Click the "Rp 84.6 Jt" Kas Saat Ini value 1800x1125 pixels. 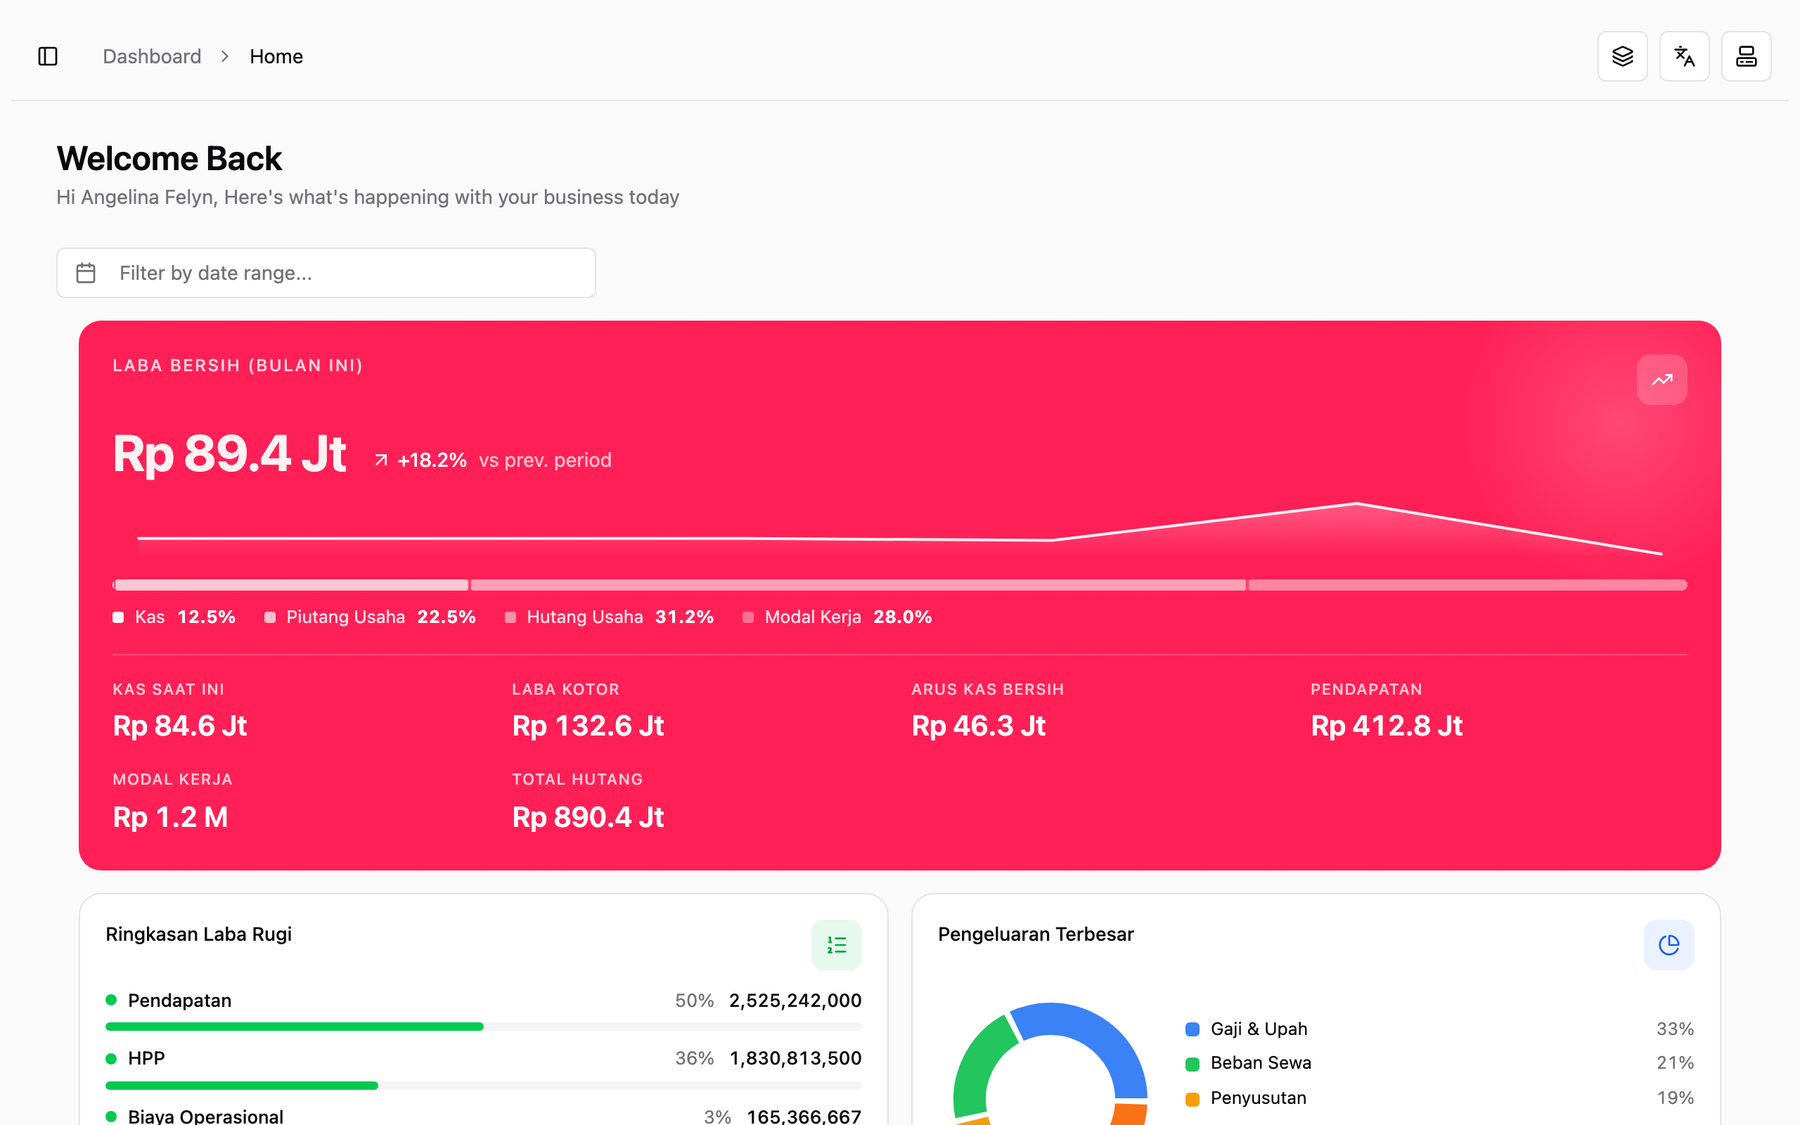[x=180, y=726]
